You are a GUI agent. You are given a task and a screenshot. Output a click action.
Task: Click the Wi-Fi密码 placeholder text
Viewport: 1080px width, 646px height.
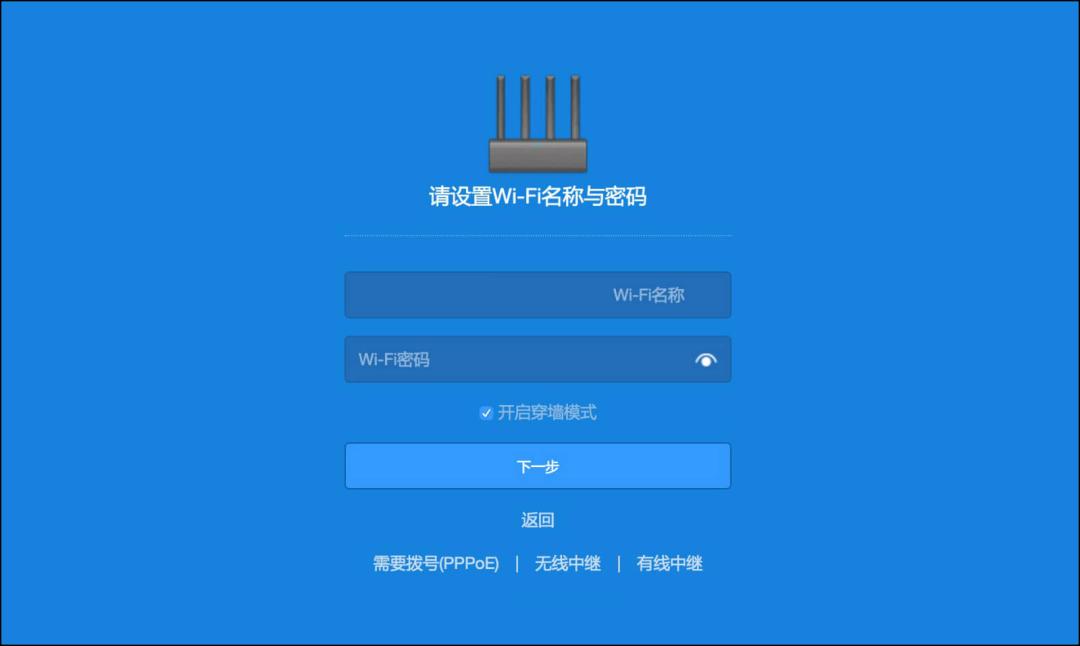[x=394, y=360]
